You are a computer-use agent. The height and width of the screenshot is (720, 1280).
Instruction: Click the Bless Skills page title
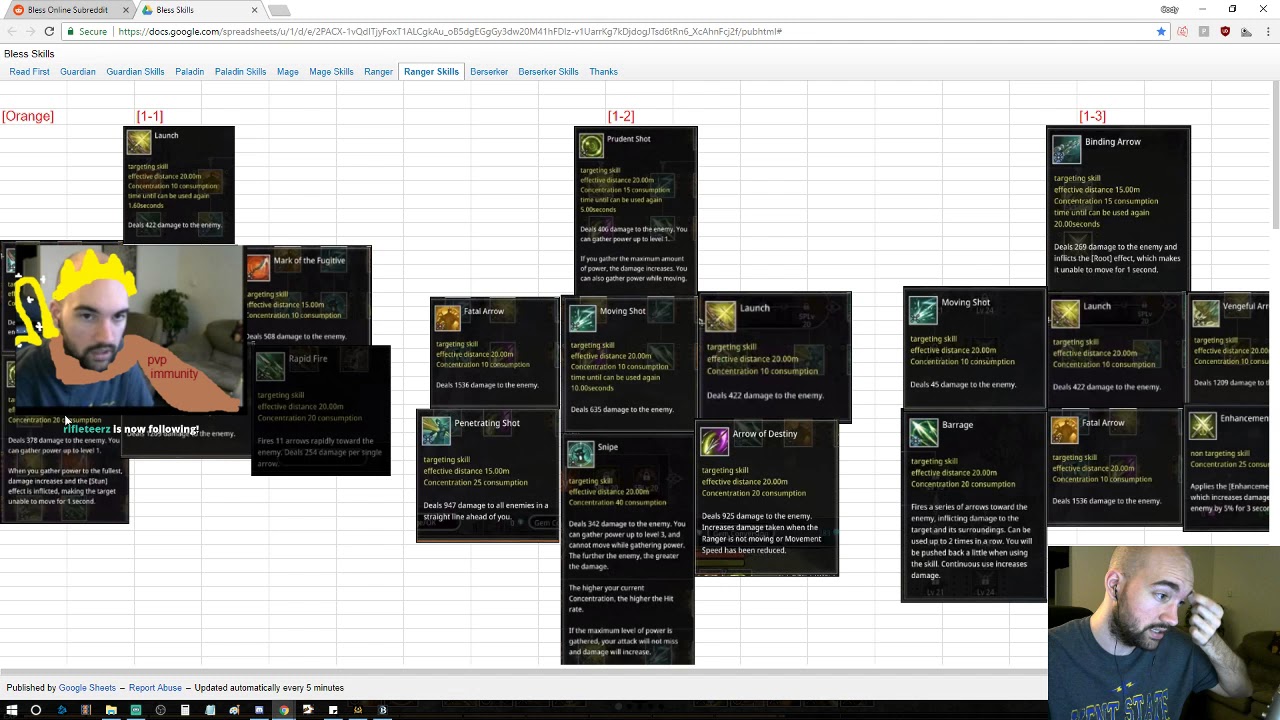pos(29,54)
